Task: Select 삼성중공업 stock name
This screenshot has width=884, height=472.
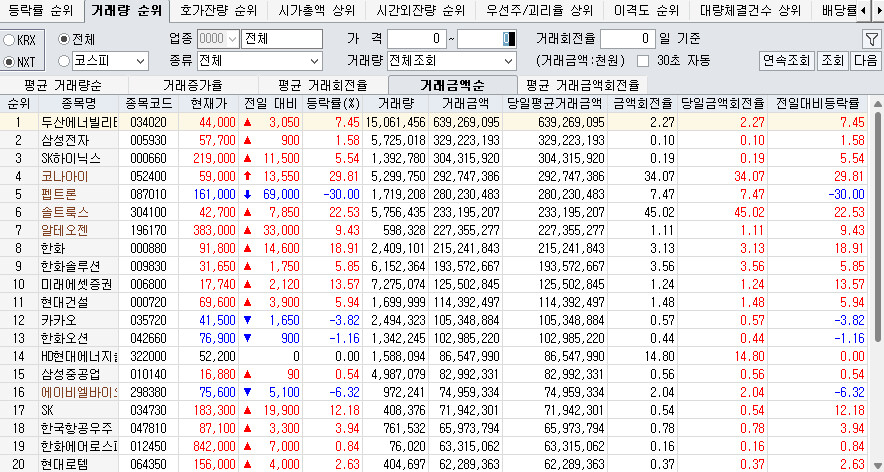Action: point(71,375)
